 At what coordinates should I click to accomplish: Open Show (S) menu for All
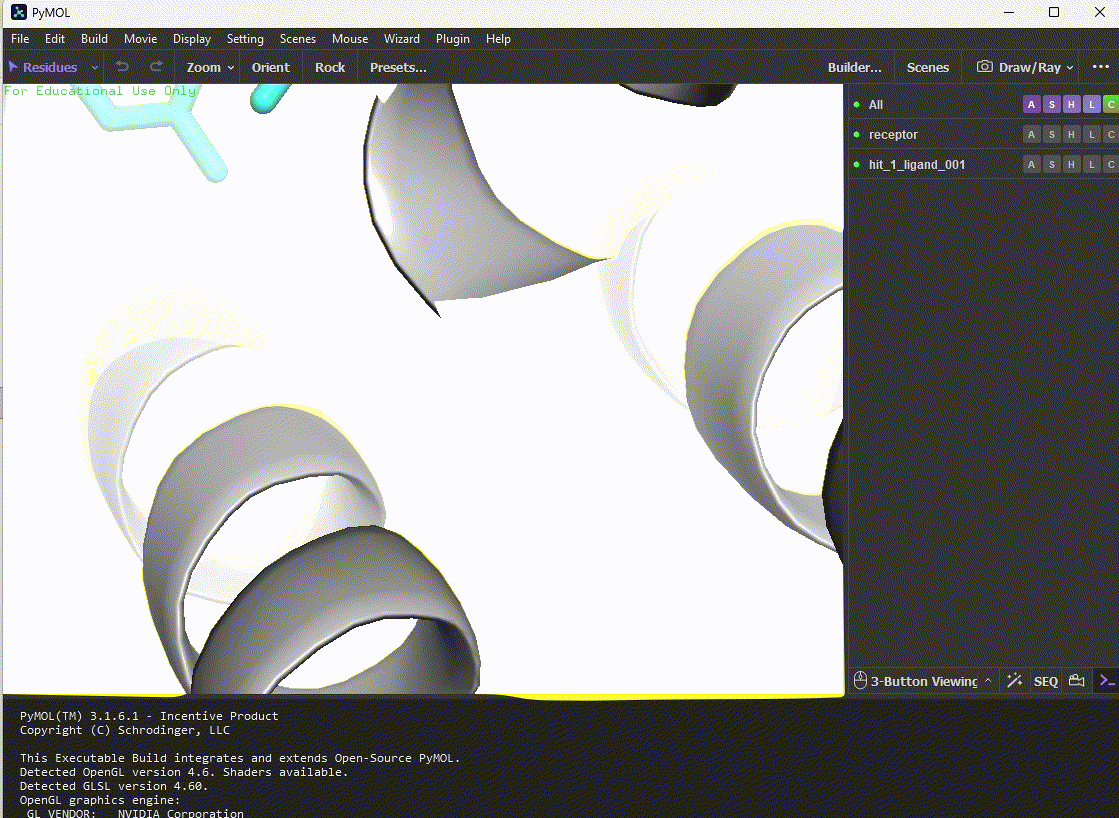click(x=1051, y=104)
